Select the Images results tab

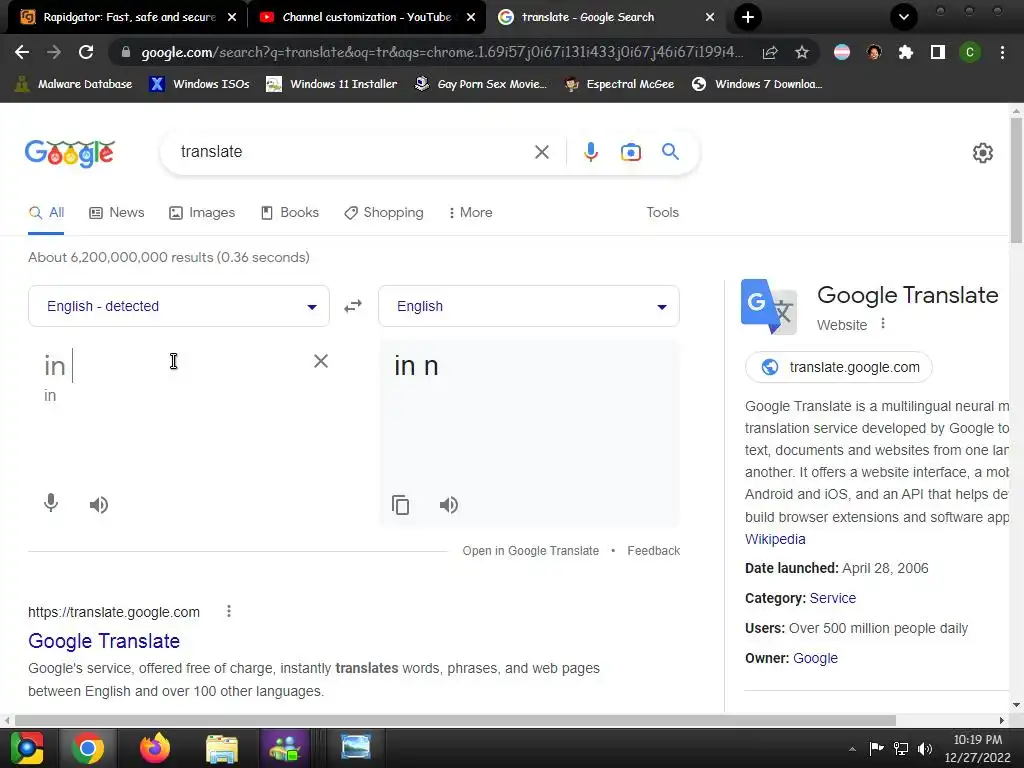point(202,212)
